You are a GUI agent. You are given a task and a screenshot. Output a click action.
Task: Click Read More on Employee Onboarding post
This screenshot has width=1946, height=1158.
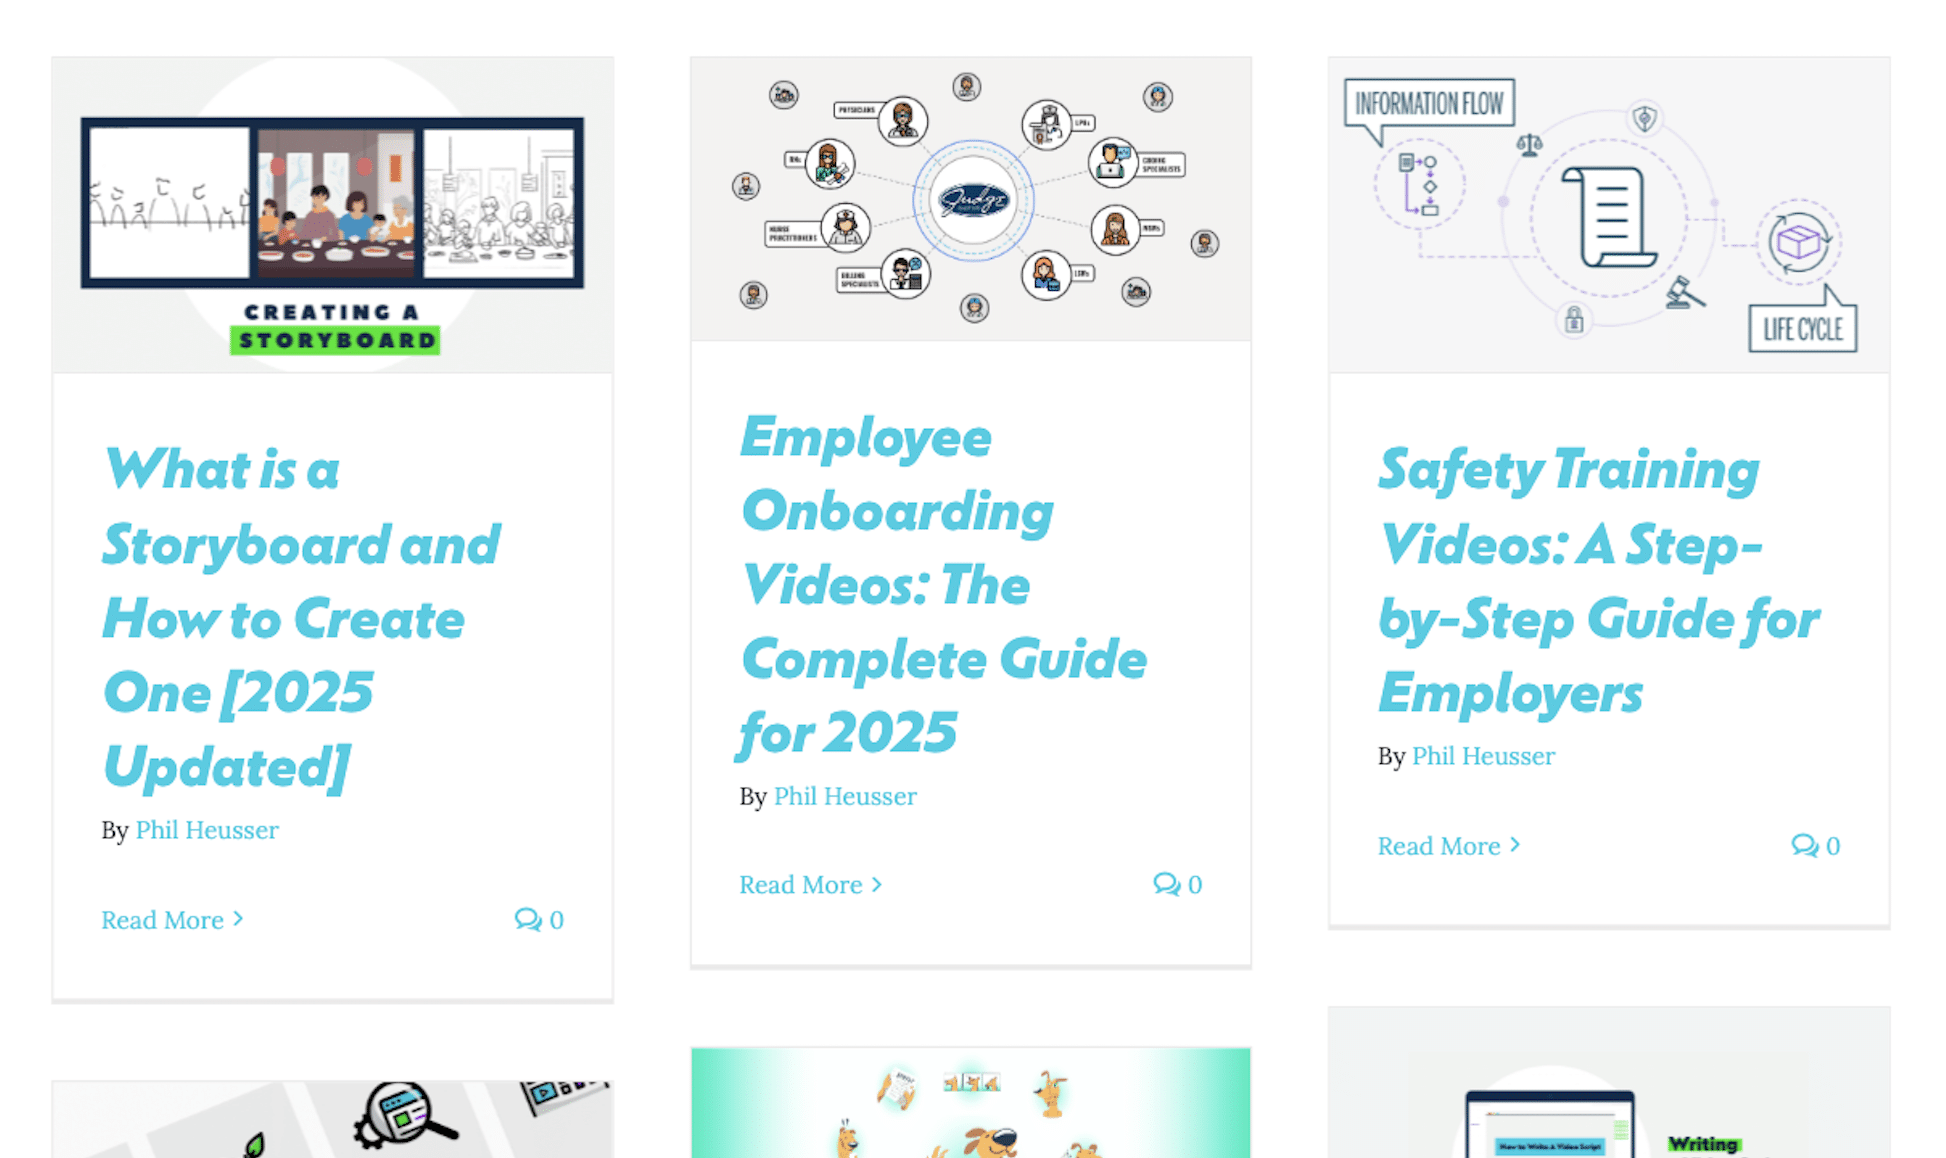tap(800, 885)
